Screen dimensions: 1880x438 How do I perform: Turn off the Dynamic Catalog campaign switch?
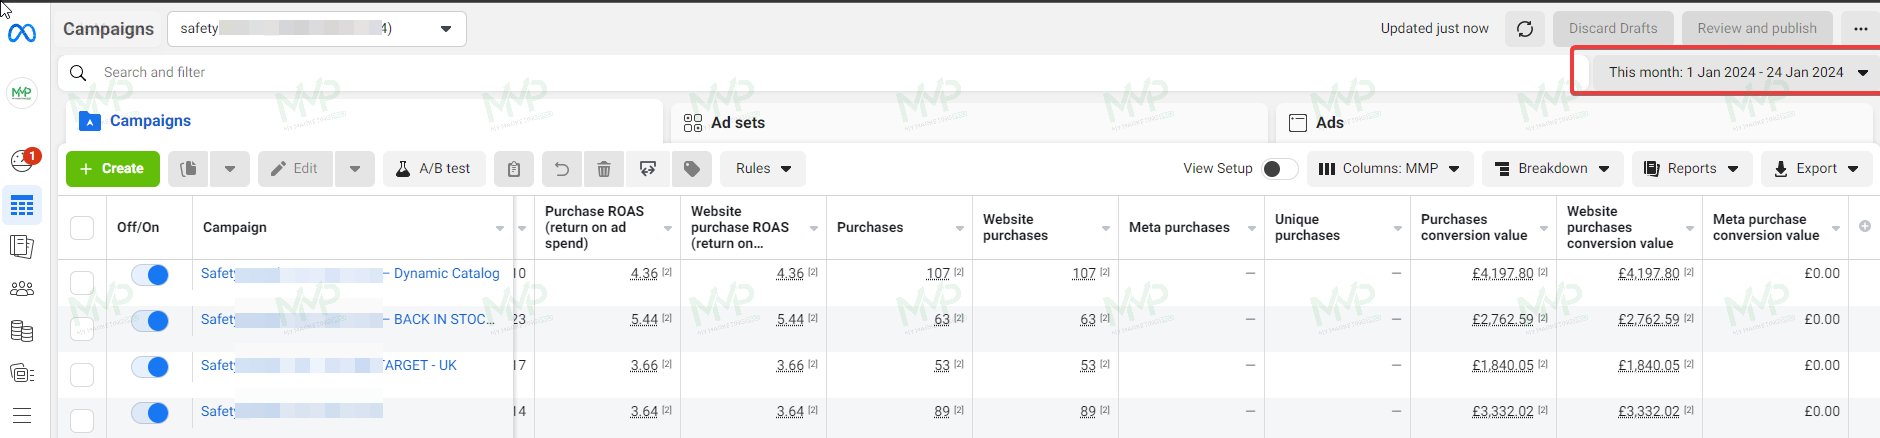pyautogui.click(x=150, y=275)
